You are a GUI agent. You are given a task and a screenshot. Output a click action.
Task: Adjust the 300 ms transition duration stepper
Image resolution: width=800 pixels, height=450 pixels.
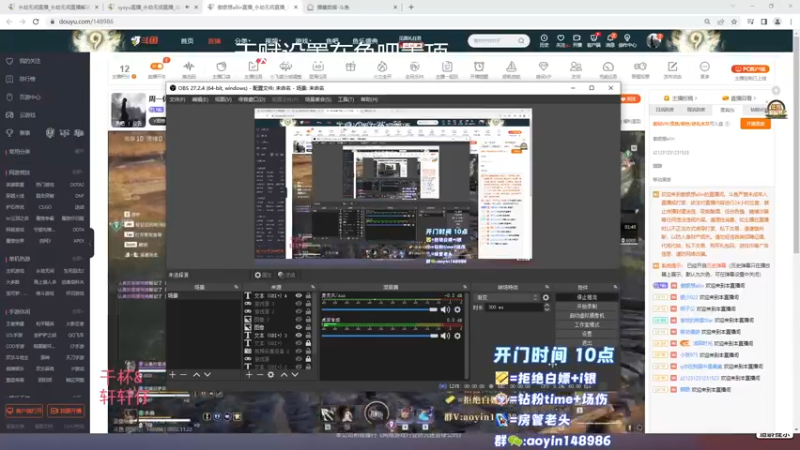547,308
